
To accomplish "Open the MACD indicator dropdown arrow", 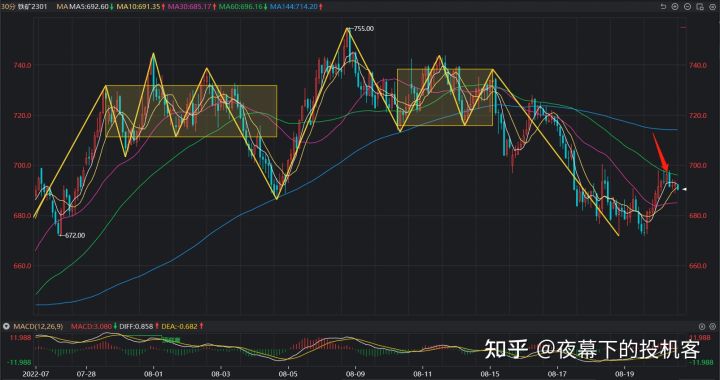I will (x=6, y=326).
